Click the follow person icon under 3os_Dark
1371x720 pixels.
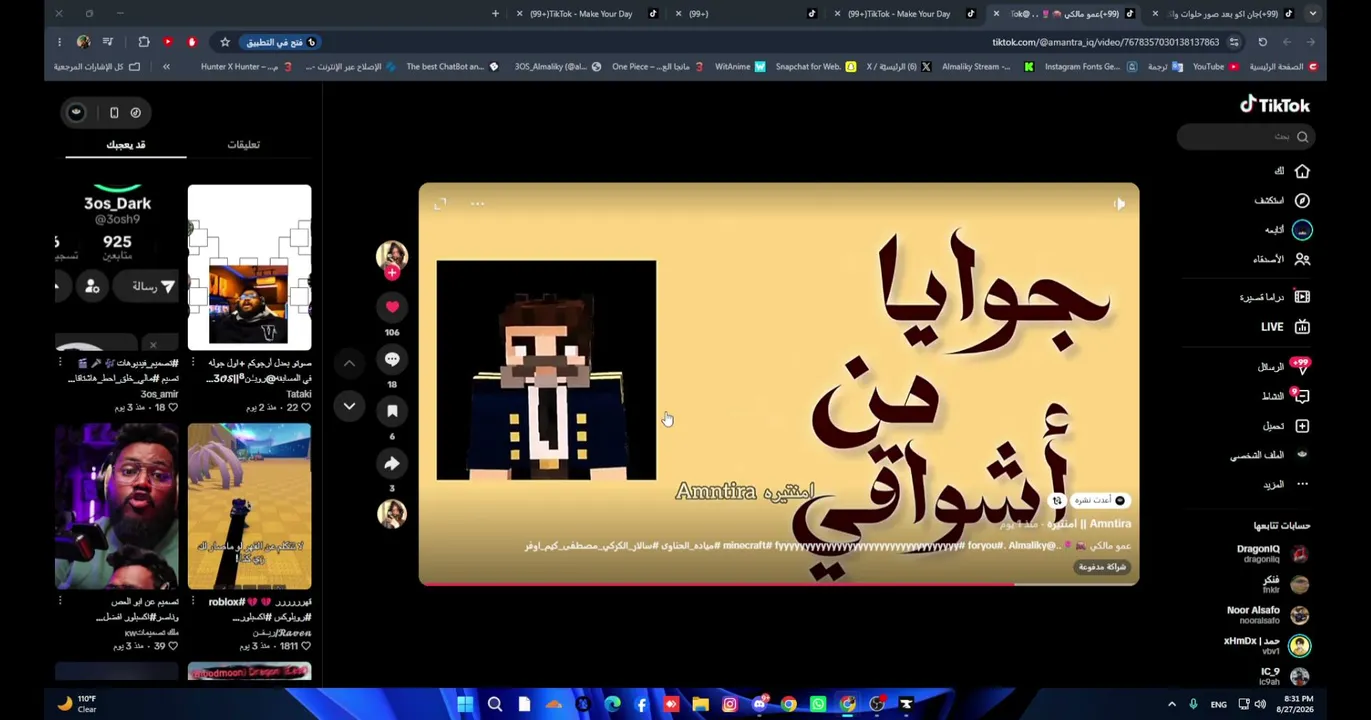coord(92,287)
